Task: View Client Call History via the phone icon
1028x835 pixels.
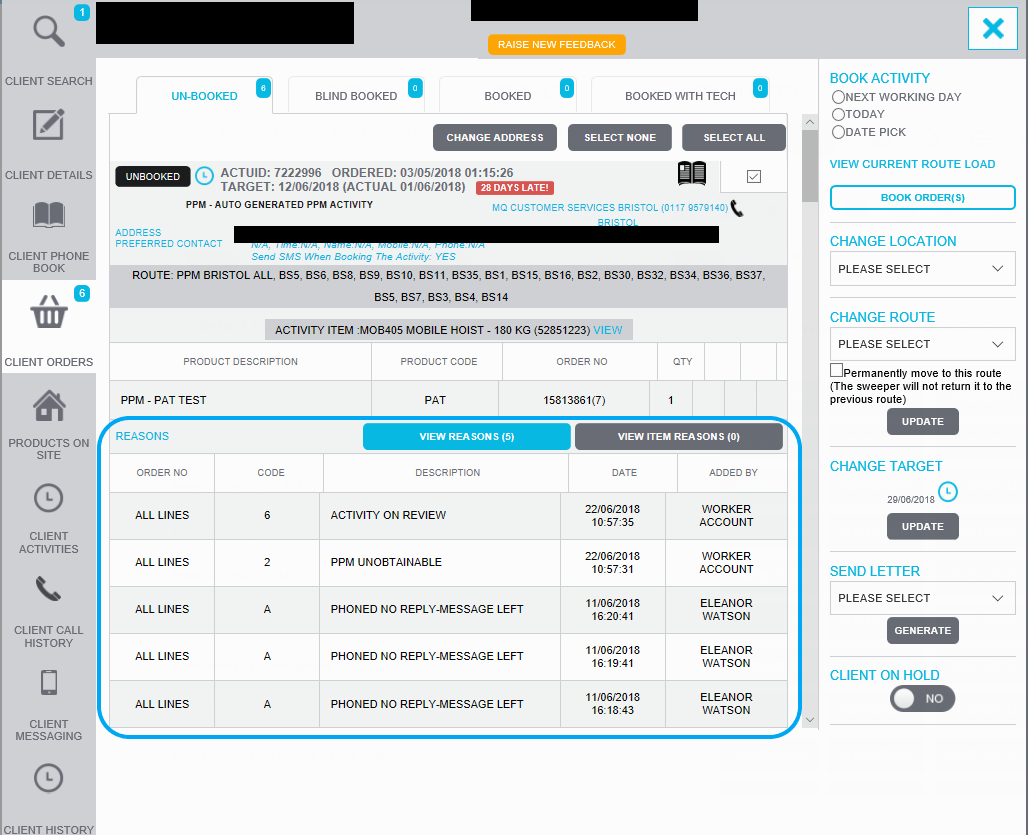Action: [x=47, y=587]
